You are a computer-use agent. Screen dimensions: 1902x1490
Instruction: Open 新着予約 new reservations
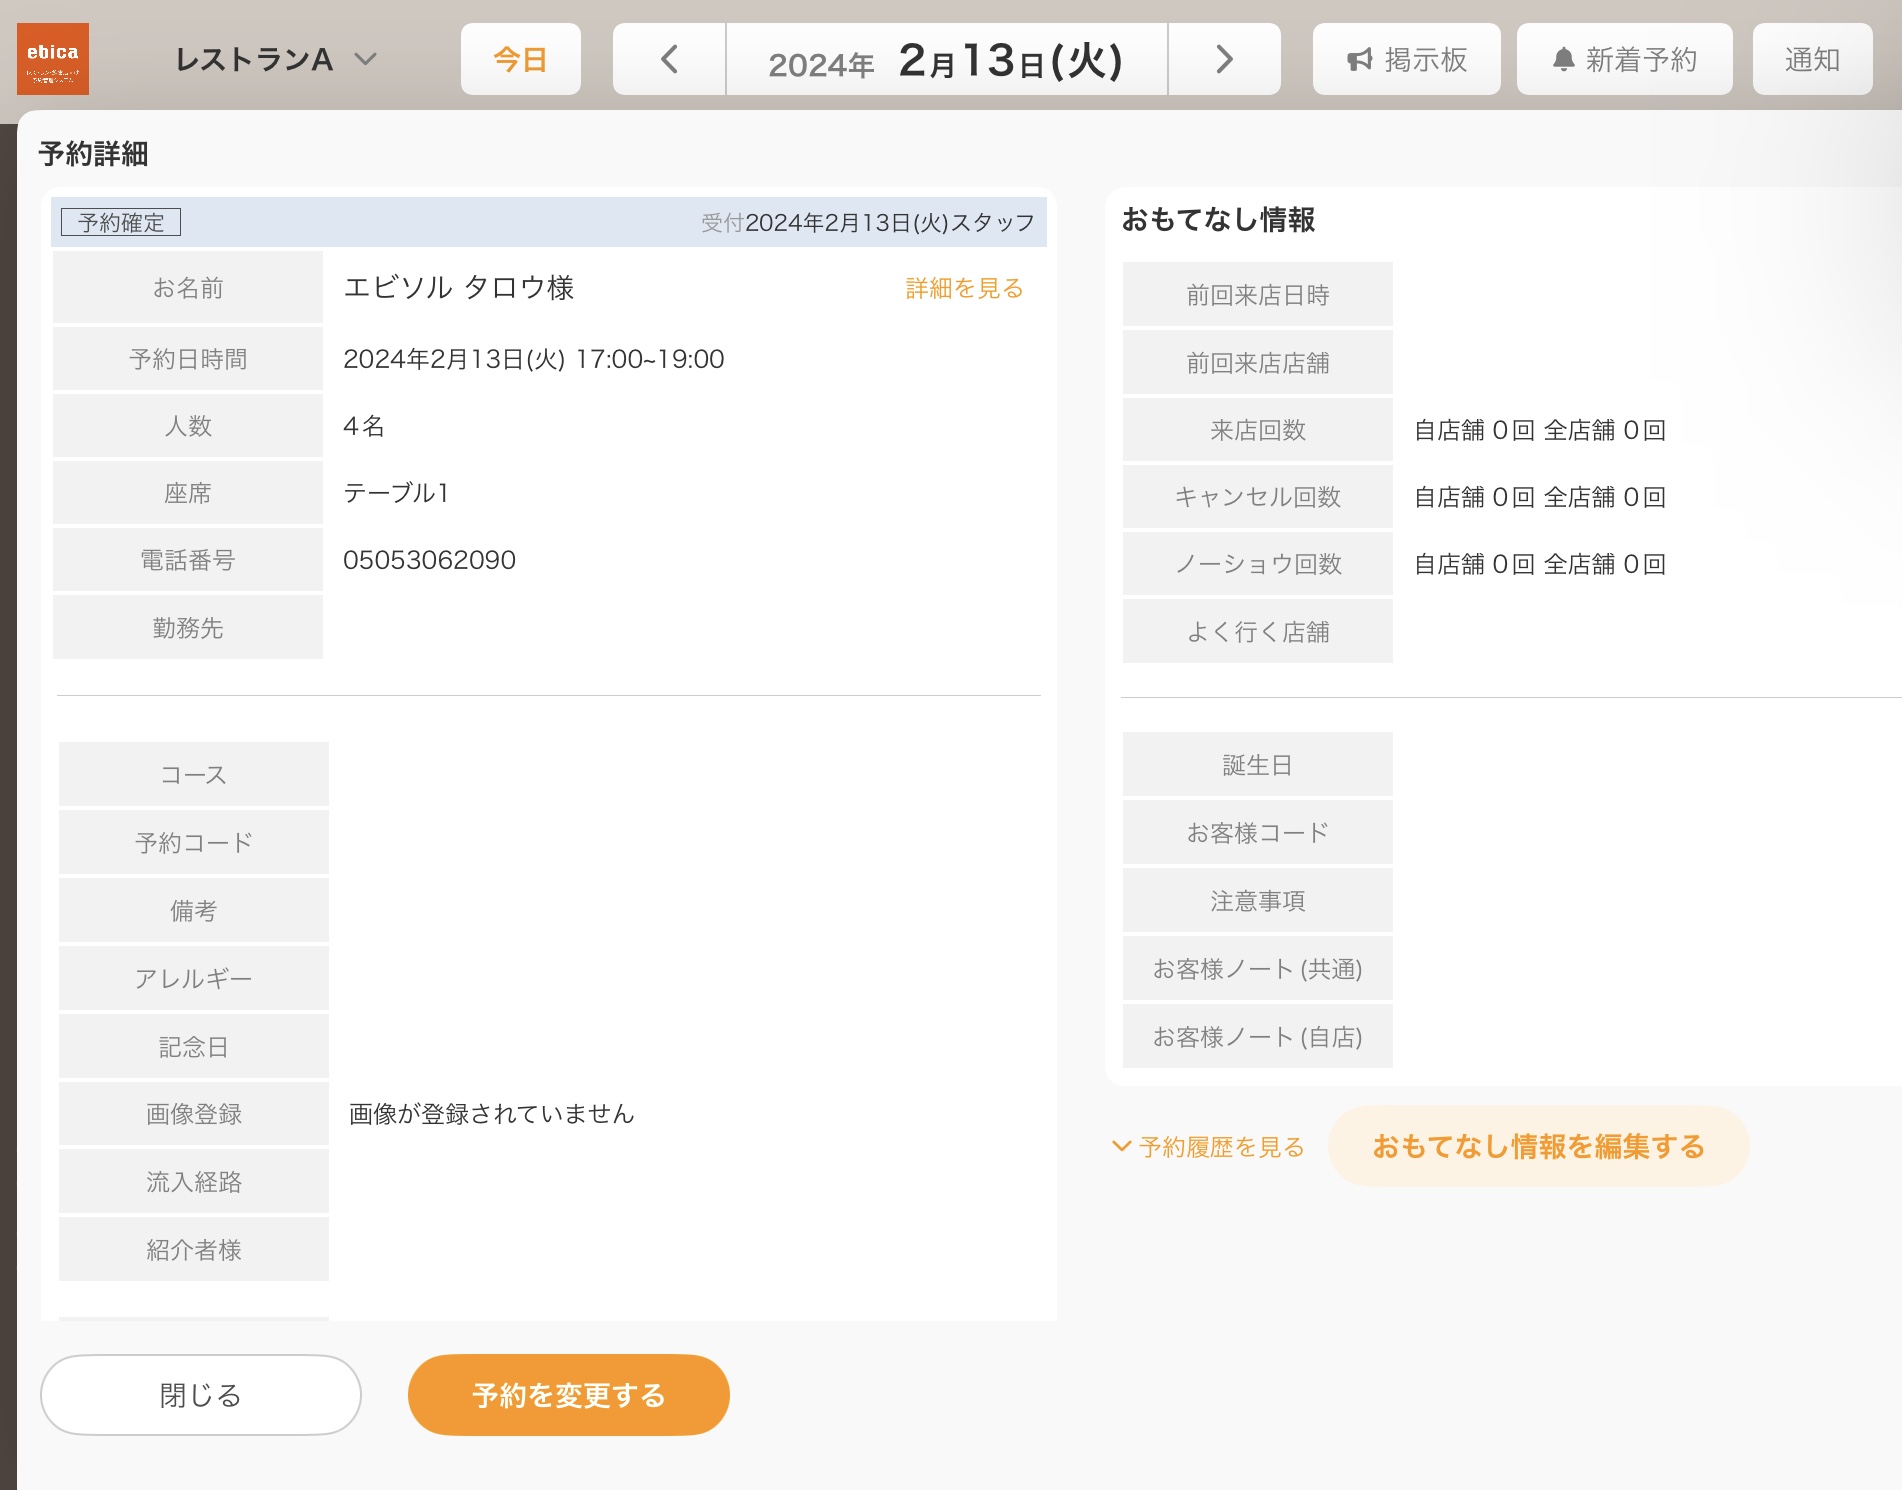click(x=1625, y=59)
